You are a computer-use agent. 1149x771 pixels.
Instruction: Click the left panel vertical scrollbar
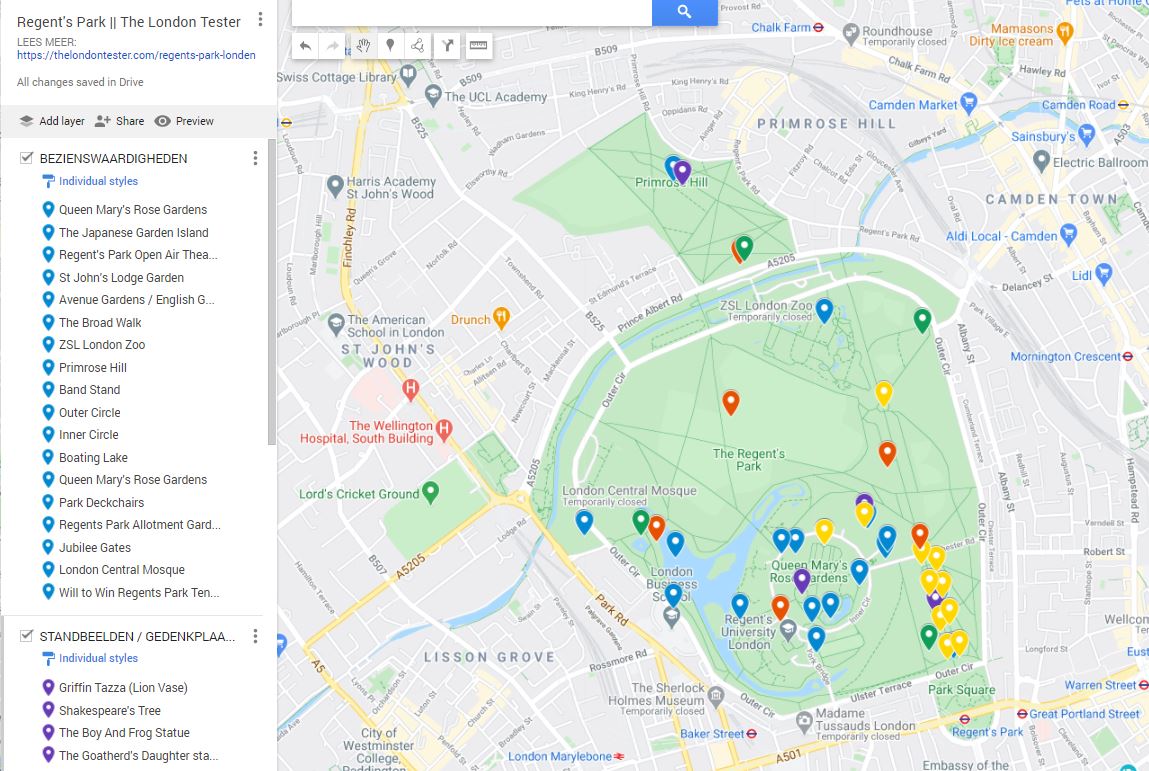pos(272,292)
